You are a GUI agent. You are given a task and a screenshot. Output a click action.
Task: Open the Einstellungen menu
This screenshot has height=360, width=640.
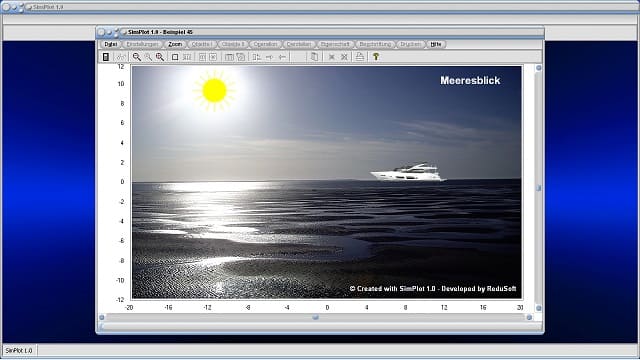142,44
